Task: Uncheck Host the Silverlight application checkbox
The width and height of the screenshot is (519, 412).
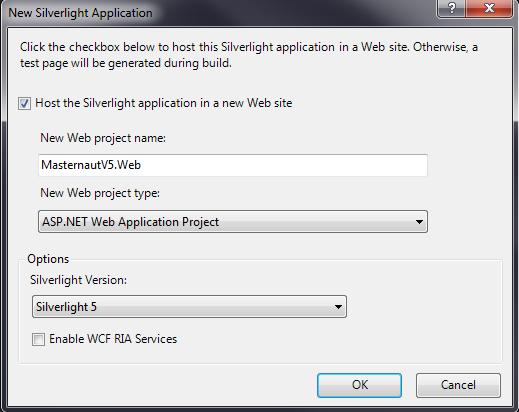Action: (24, 103)
